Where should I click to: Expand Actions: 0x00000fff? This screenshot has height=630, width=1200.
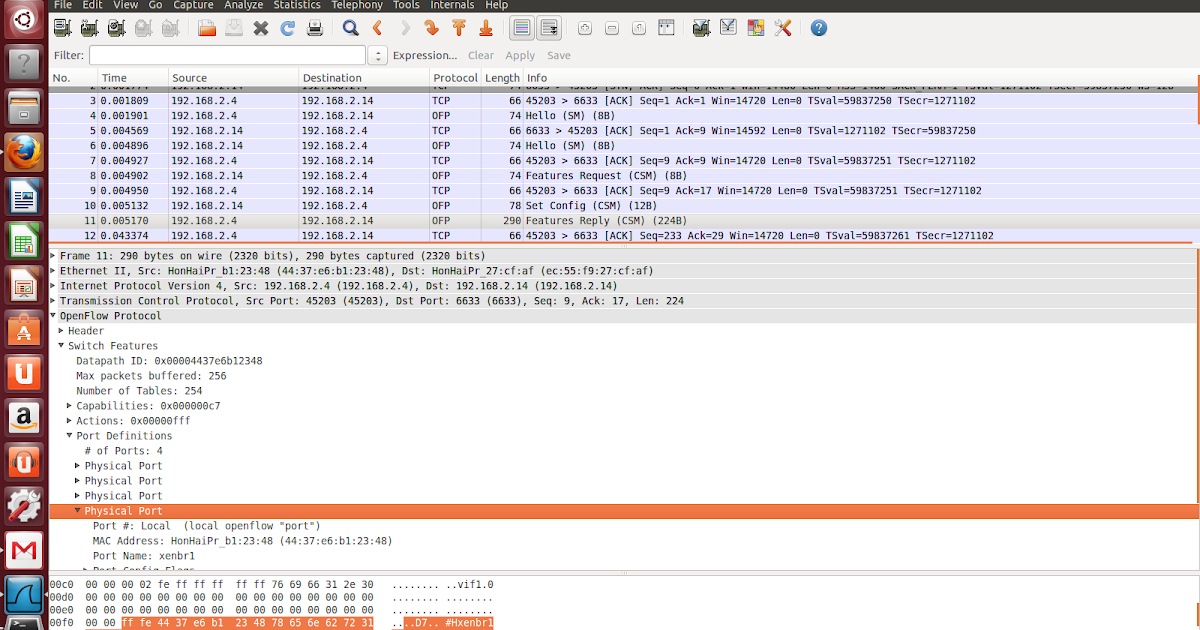pyautogui.click(x=69, y=421)
